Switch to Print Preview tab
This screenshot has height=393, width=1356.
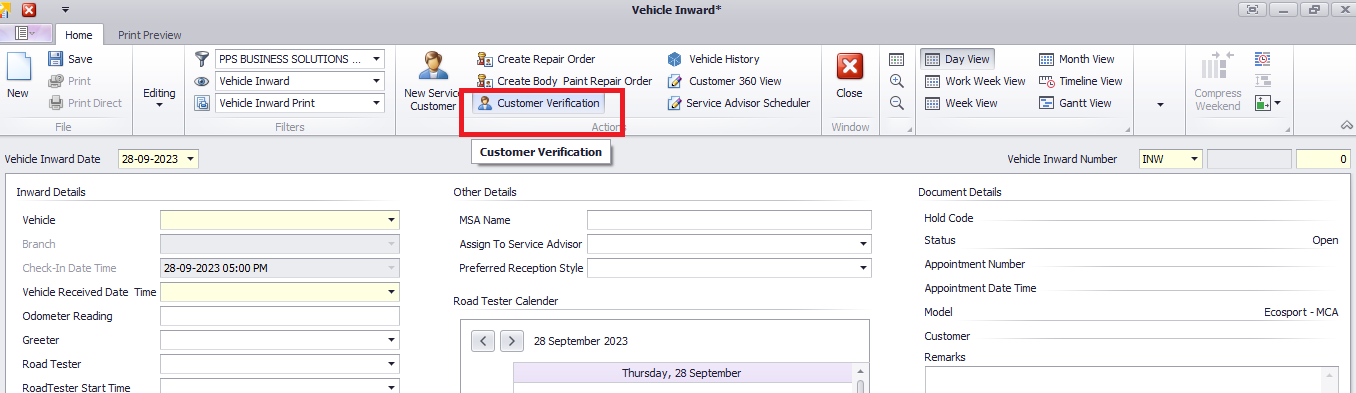[150, 35]
